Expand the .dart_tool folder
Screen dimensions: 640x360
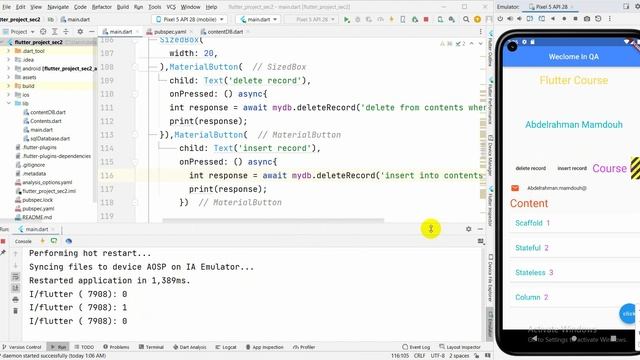click(x=8, y=51)
